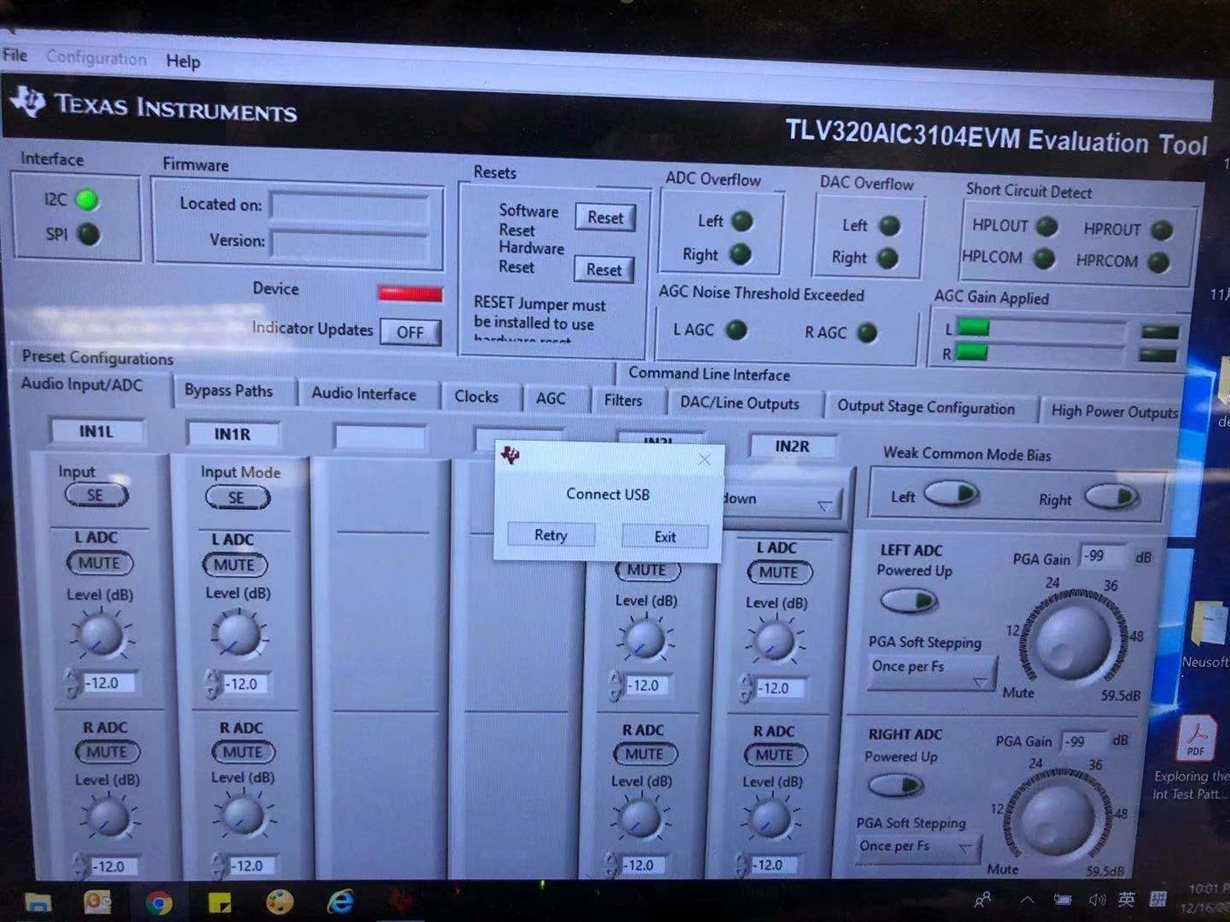The height and width of the screenshot is (922, 1230).
Task: Open the Command Line Interface tab
Action: pos(709,375)
